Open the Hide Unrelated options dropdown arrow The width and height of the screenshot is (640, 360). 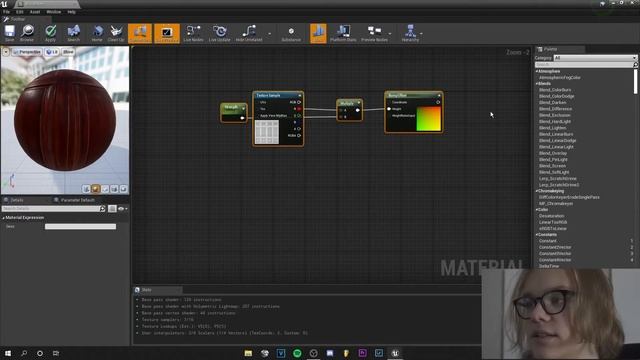(269, 33)
